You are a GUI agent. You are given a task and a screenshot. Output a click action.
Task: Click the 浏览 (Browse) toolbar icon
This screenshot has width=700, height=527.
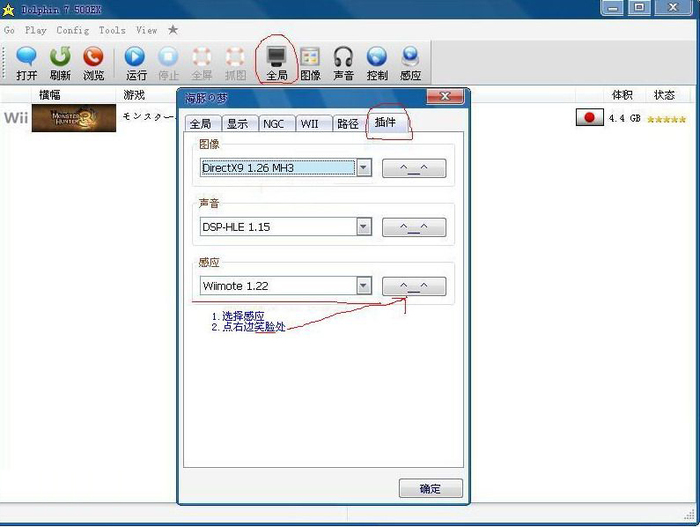click(93, 63)
